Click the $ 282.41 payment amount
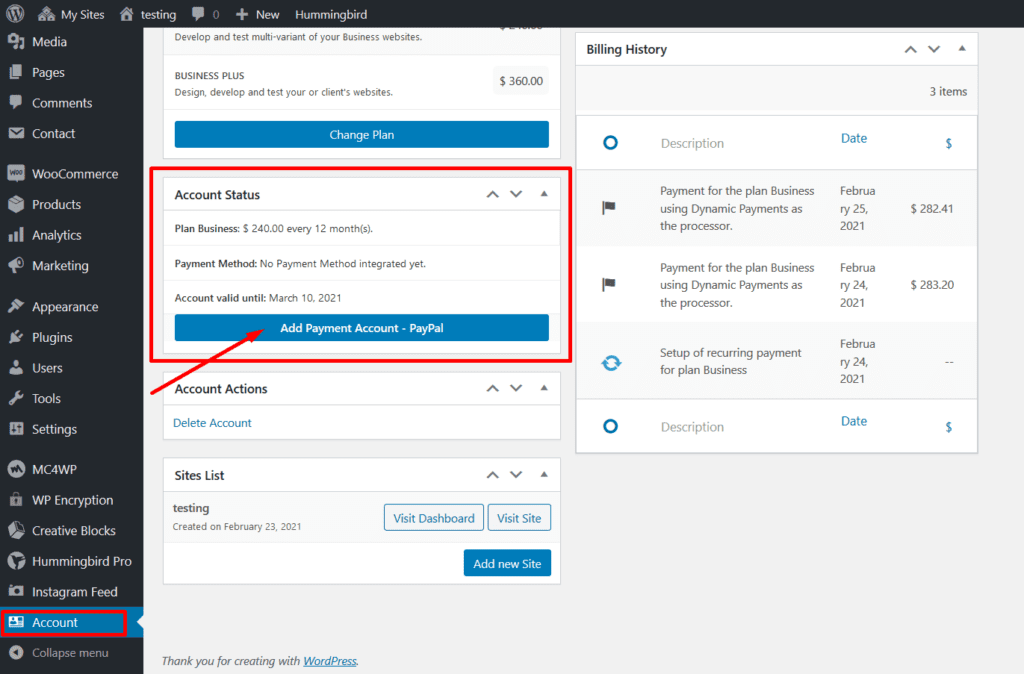Viewport: 1024px width, 674px height. pyautogui.click(x=932, y=208)
